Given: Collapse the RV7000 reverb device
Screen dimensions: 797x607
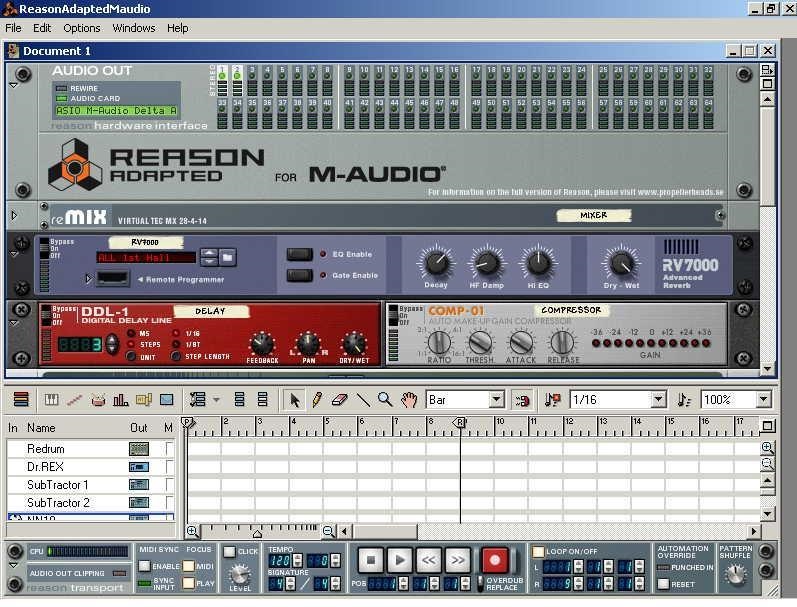Looking at the screenshot, I should coord(14,254).
